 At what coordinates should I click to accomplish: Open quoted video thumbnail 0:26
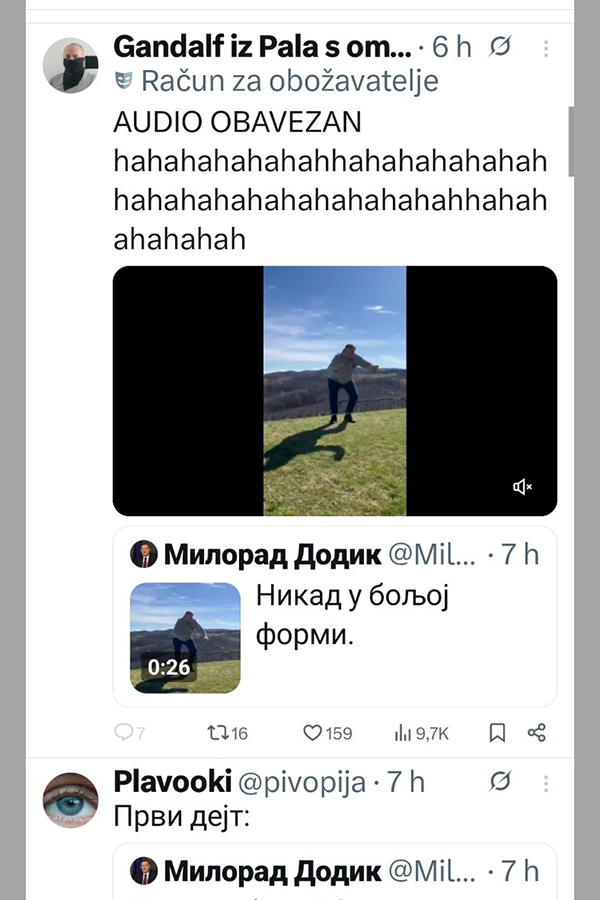point(185,638)
